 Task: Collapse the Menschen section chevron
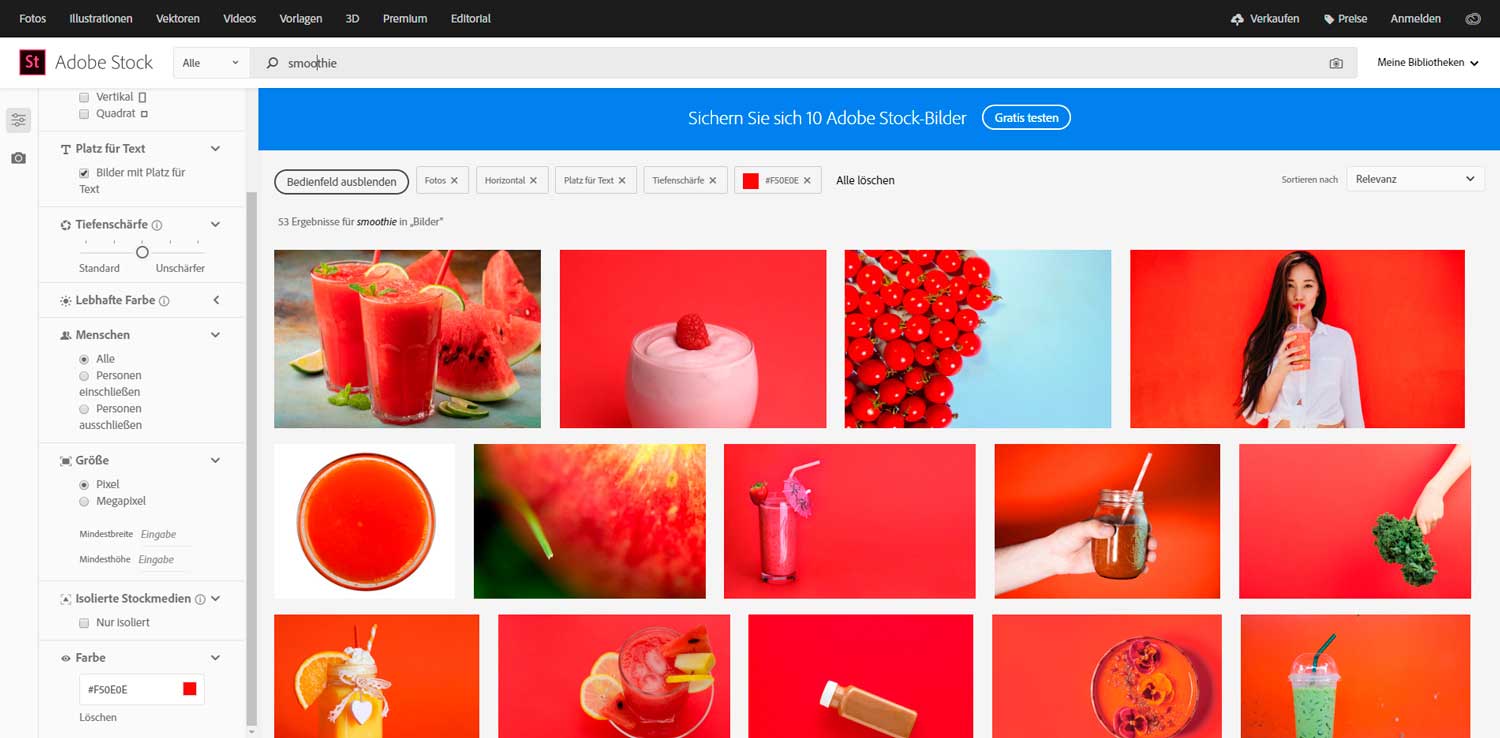click(215, 335)
